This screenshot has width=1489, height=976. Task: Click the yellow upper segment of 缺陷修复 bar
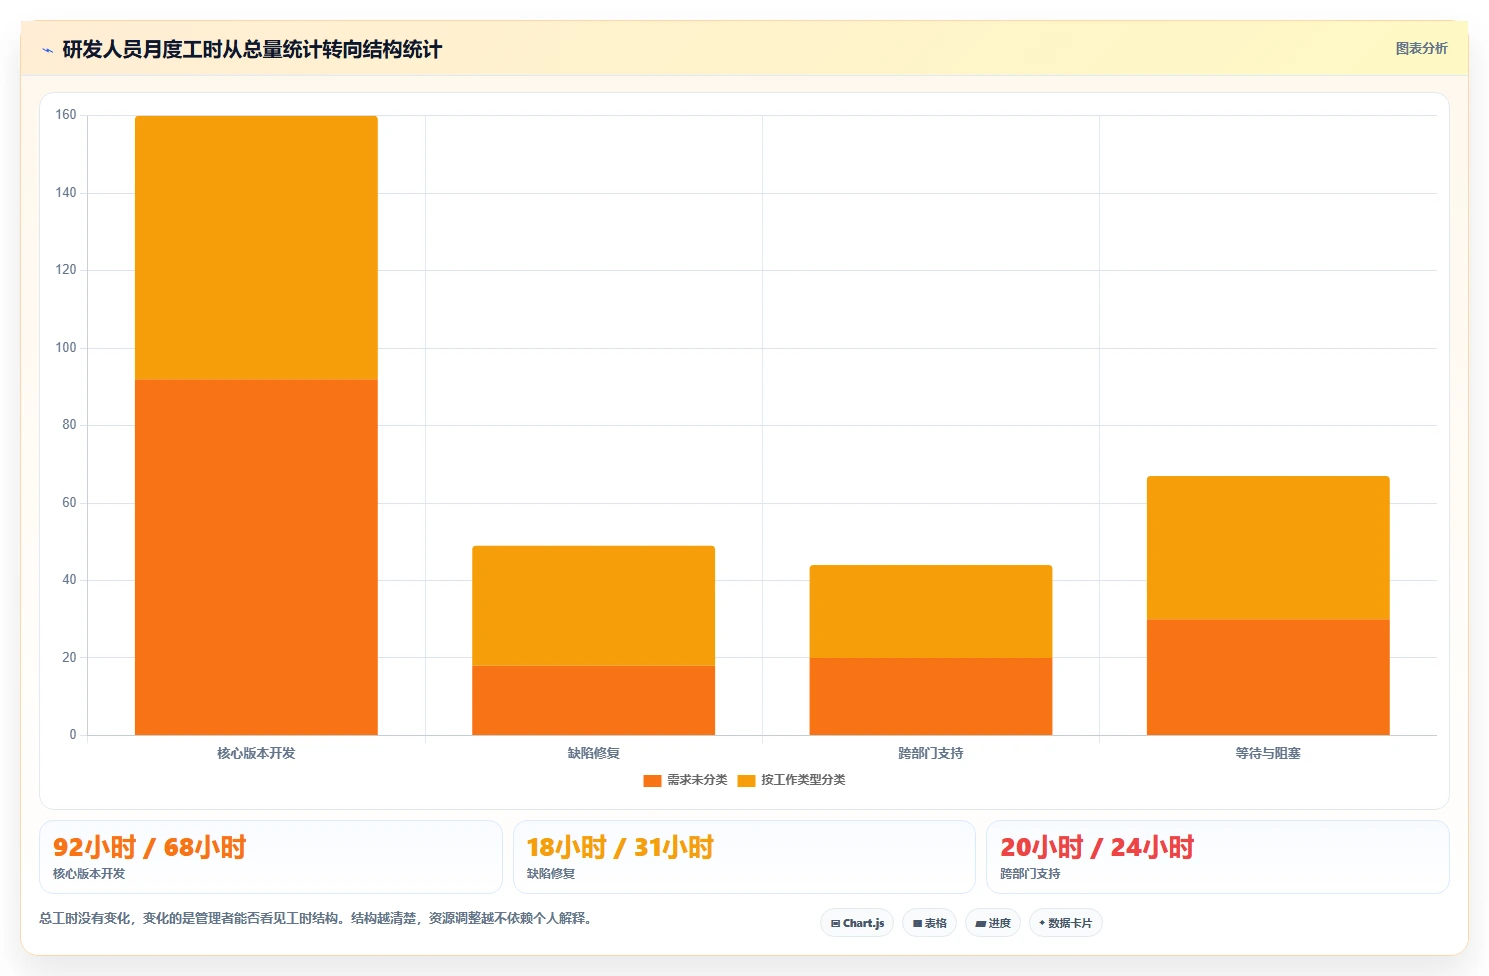coord(593,606)
